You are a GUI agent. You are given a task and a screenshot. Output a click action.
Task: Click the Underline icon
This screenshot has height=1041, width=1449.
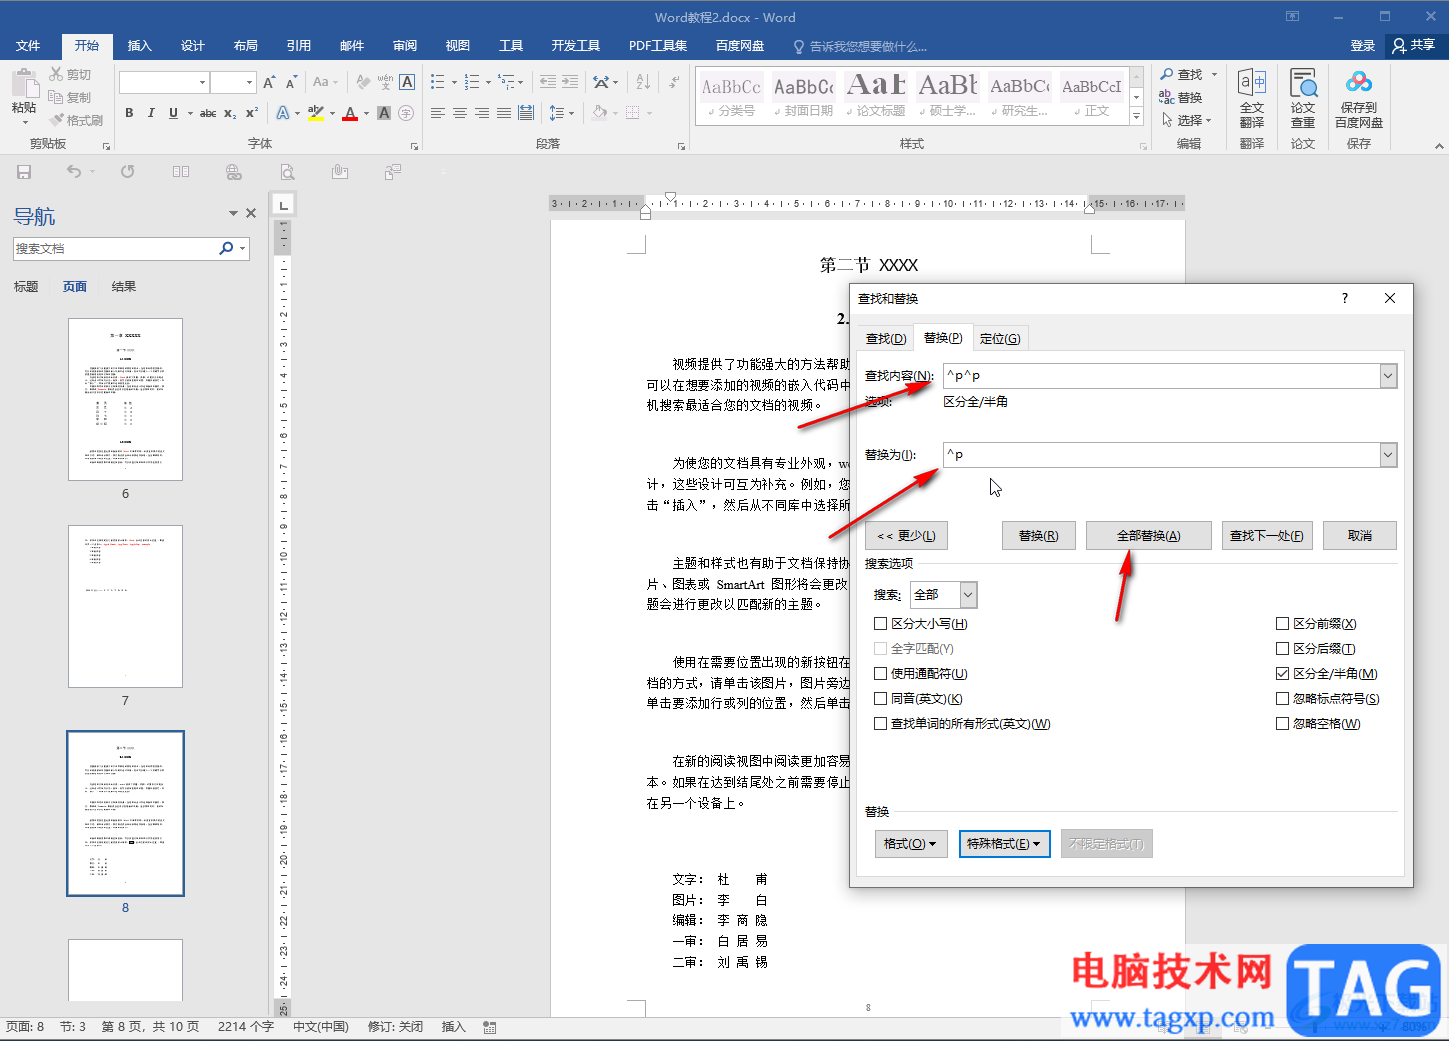pos(173,113)
